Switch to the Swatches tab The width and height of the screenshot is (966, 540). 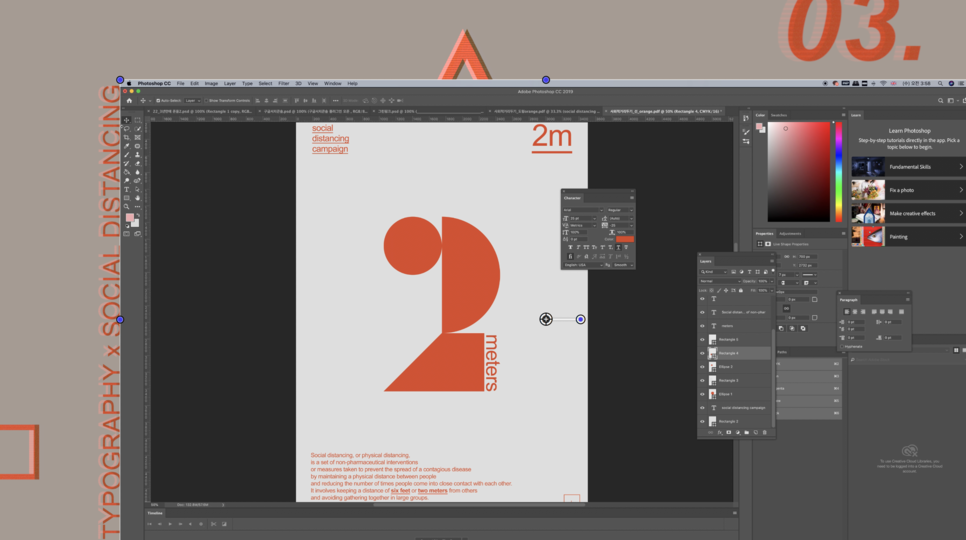pos(779,115)
